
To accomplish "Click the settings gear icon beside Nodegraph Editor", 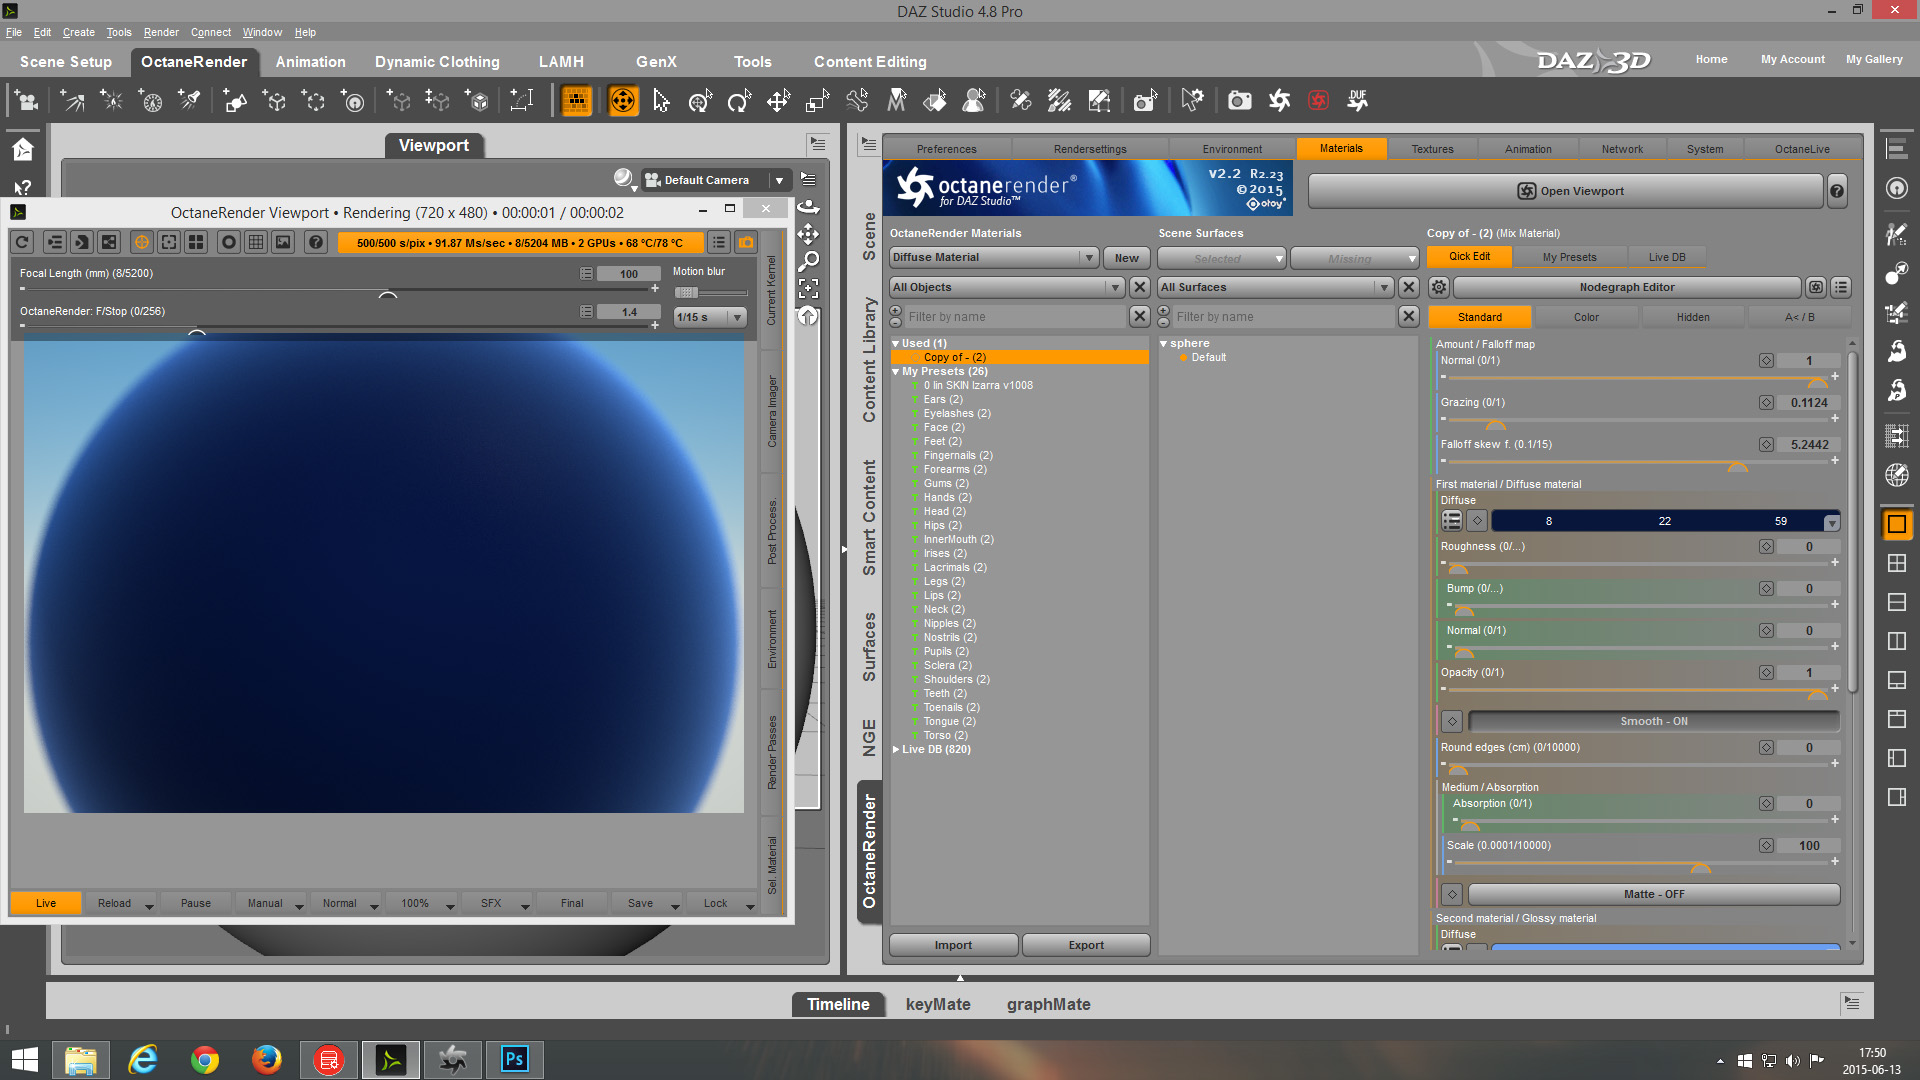I will (1438, 287).
